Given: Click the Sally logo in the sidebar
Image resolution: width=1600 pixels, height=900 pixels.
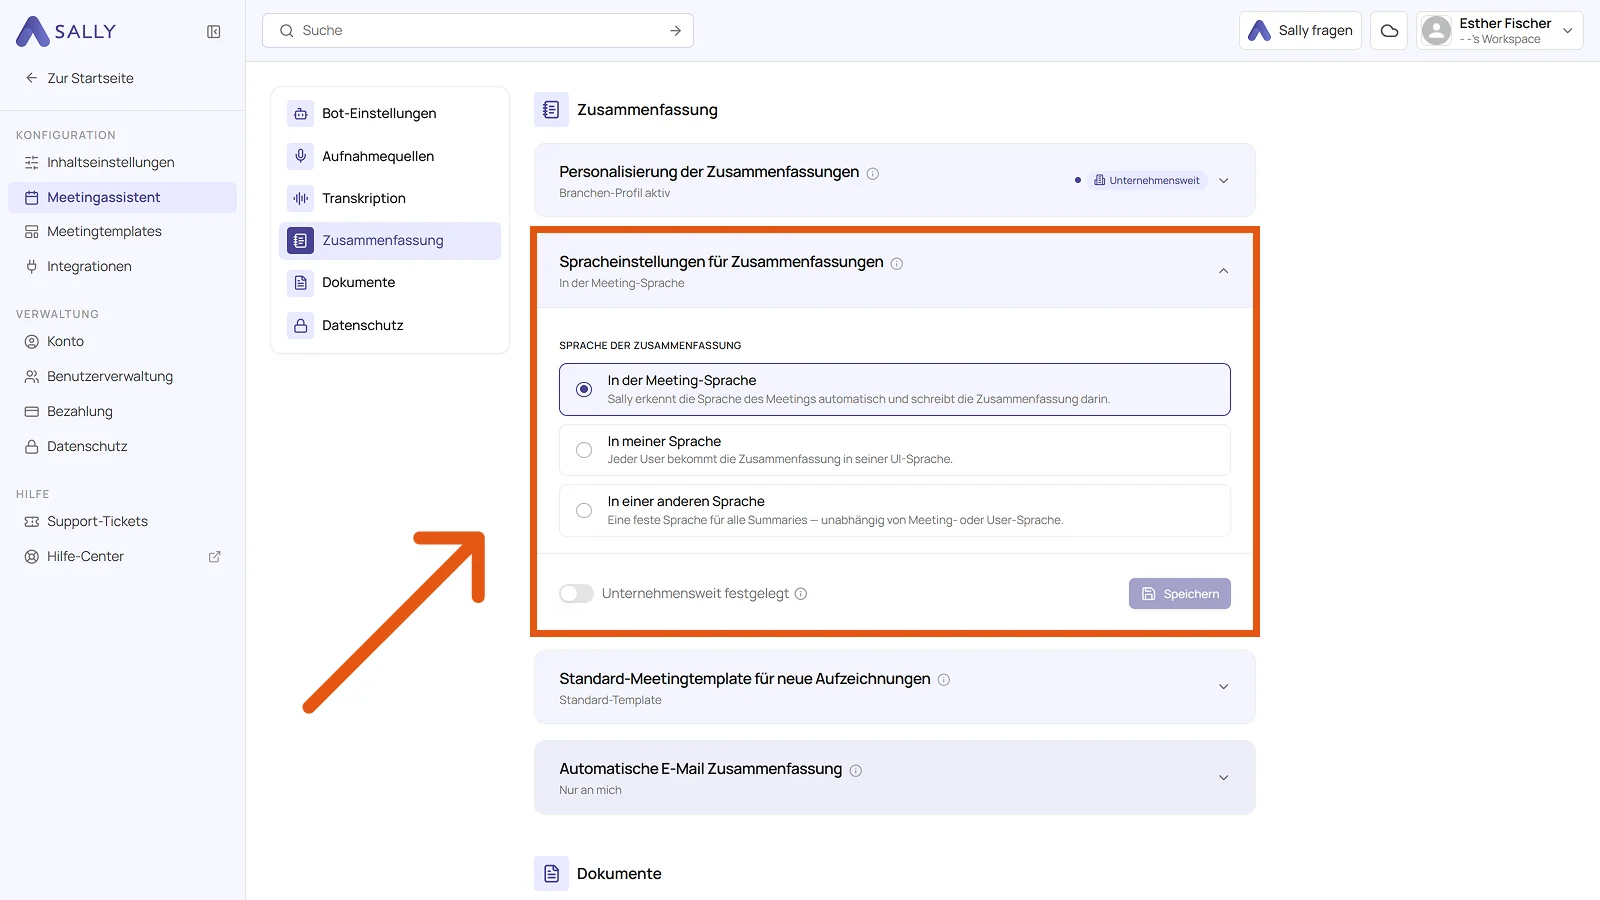Looking at the screenshot, I should tap(66, 31).
